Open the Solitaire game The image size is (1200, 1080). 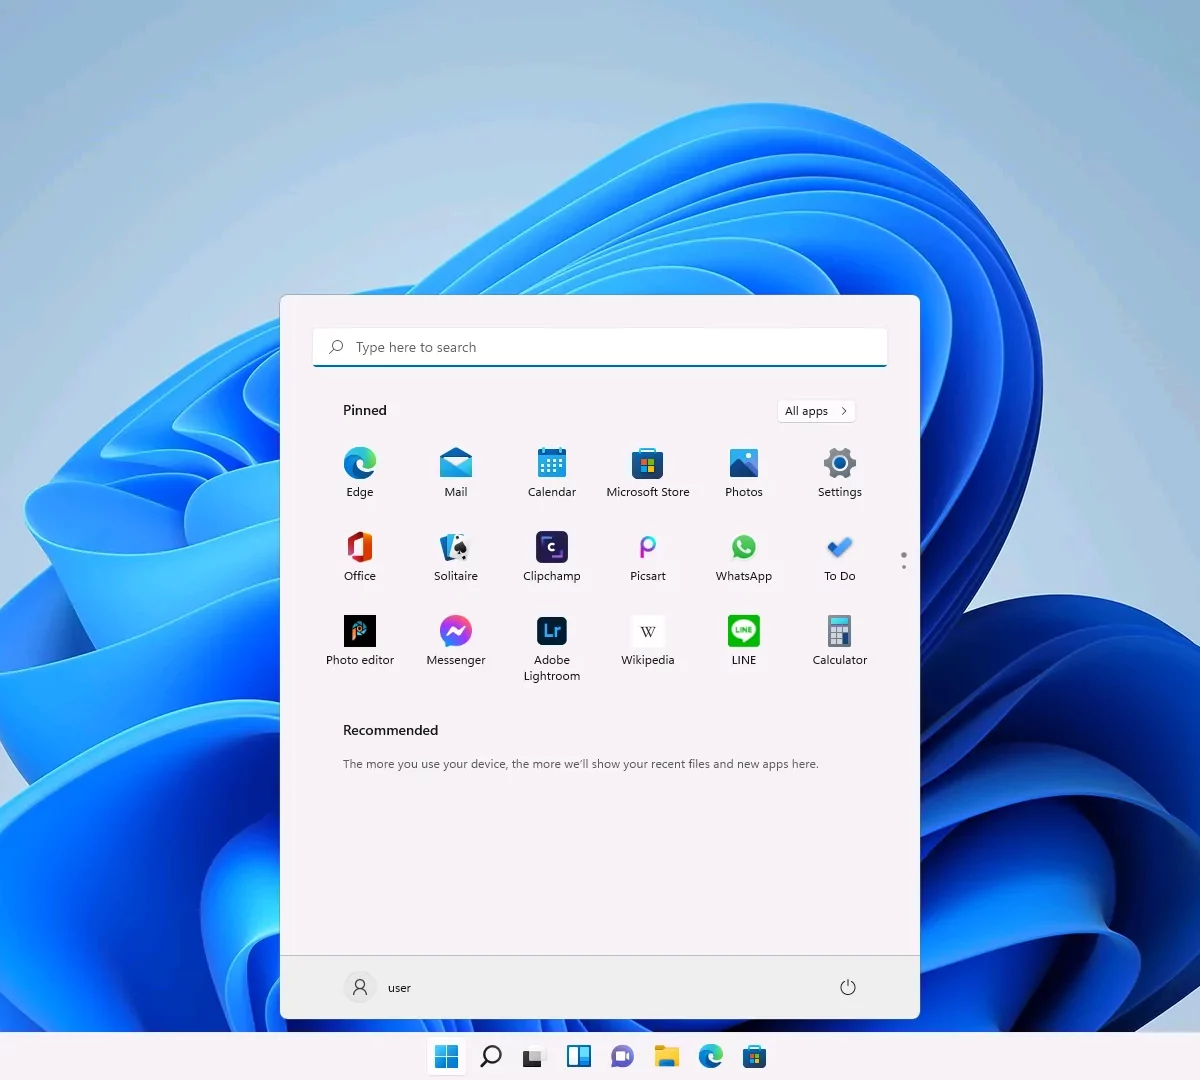pyautogui.click(x=456, y=556)
